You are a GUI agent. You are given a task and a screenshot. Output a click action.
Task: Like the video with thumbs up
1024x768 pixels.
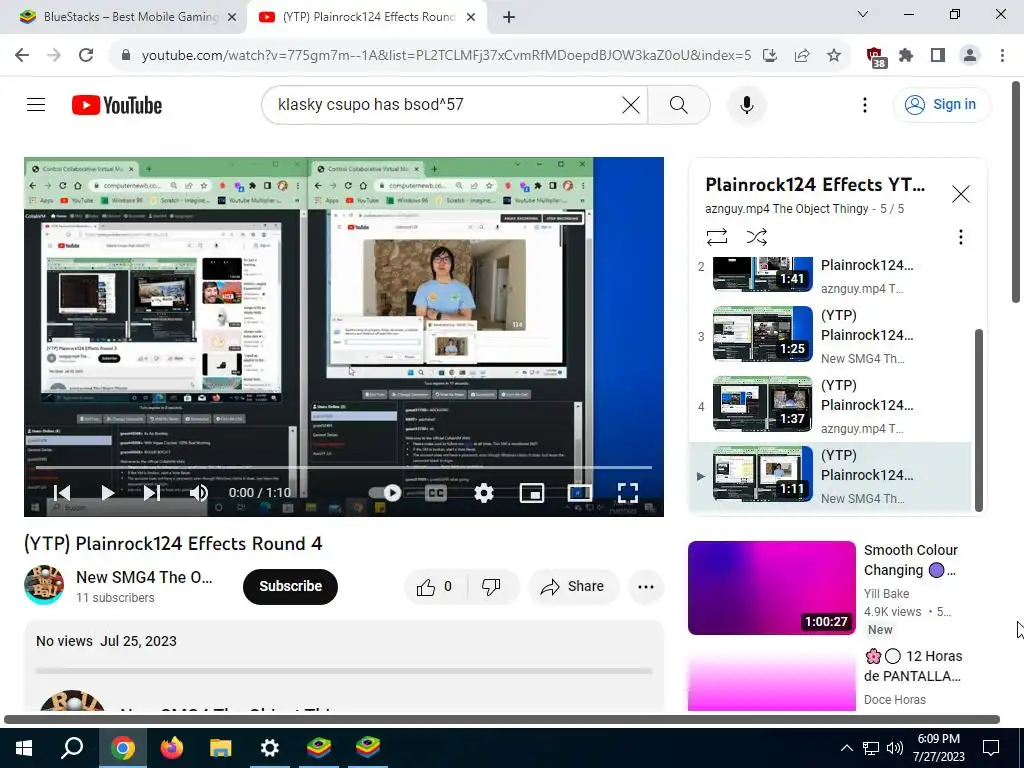click(435, 586)
